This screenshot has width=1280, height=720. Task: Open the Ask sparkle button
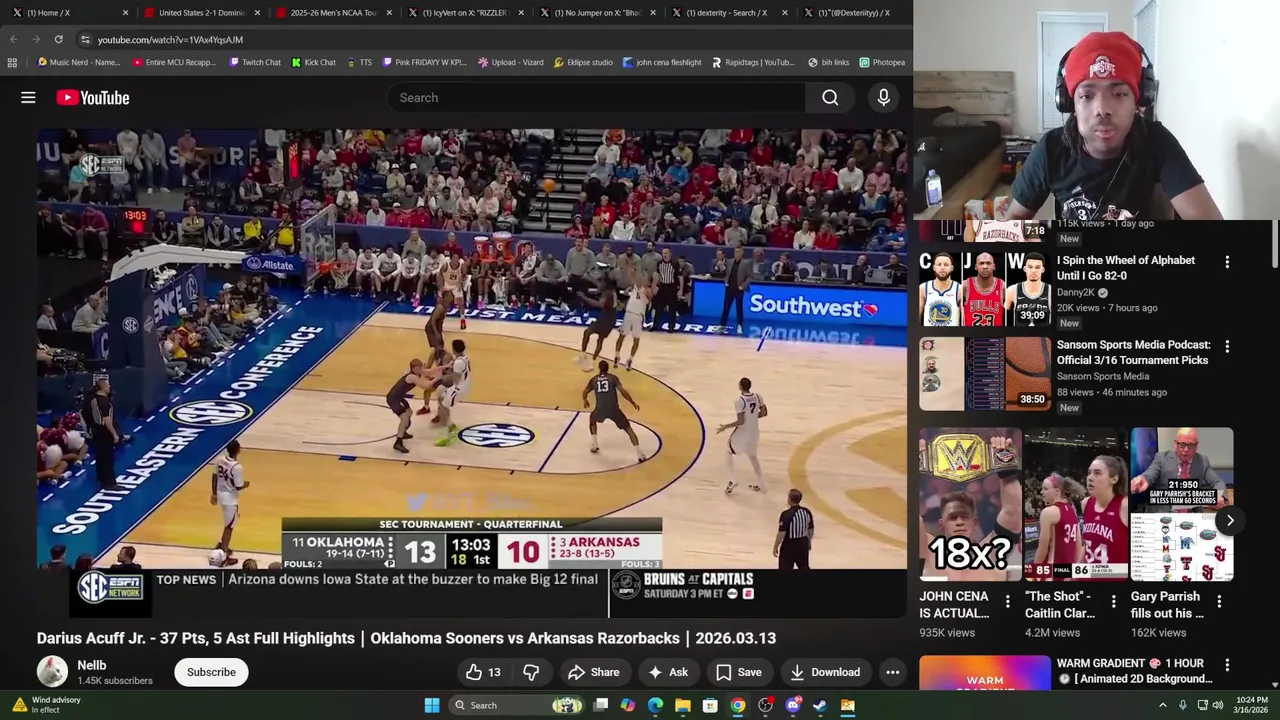pyautogui.click(x=668, y=672)
